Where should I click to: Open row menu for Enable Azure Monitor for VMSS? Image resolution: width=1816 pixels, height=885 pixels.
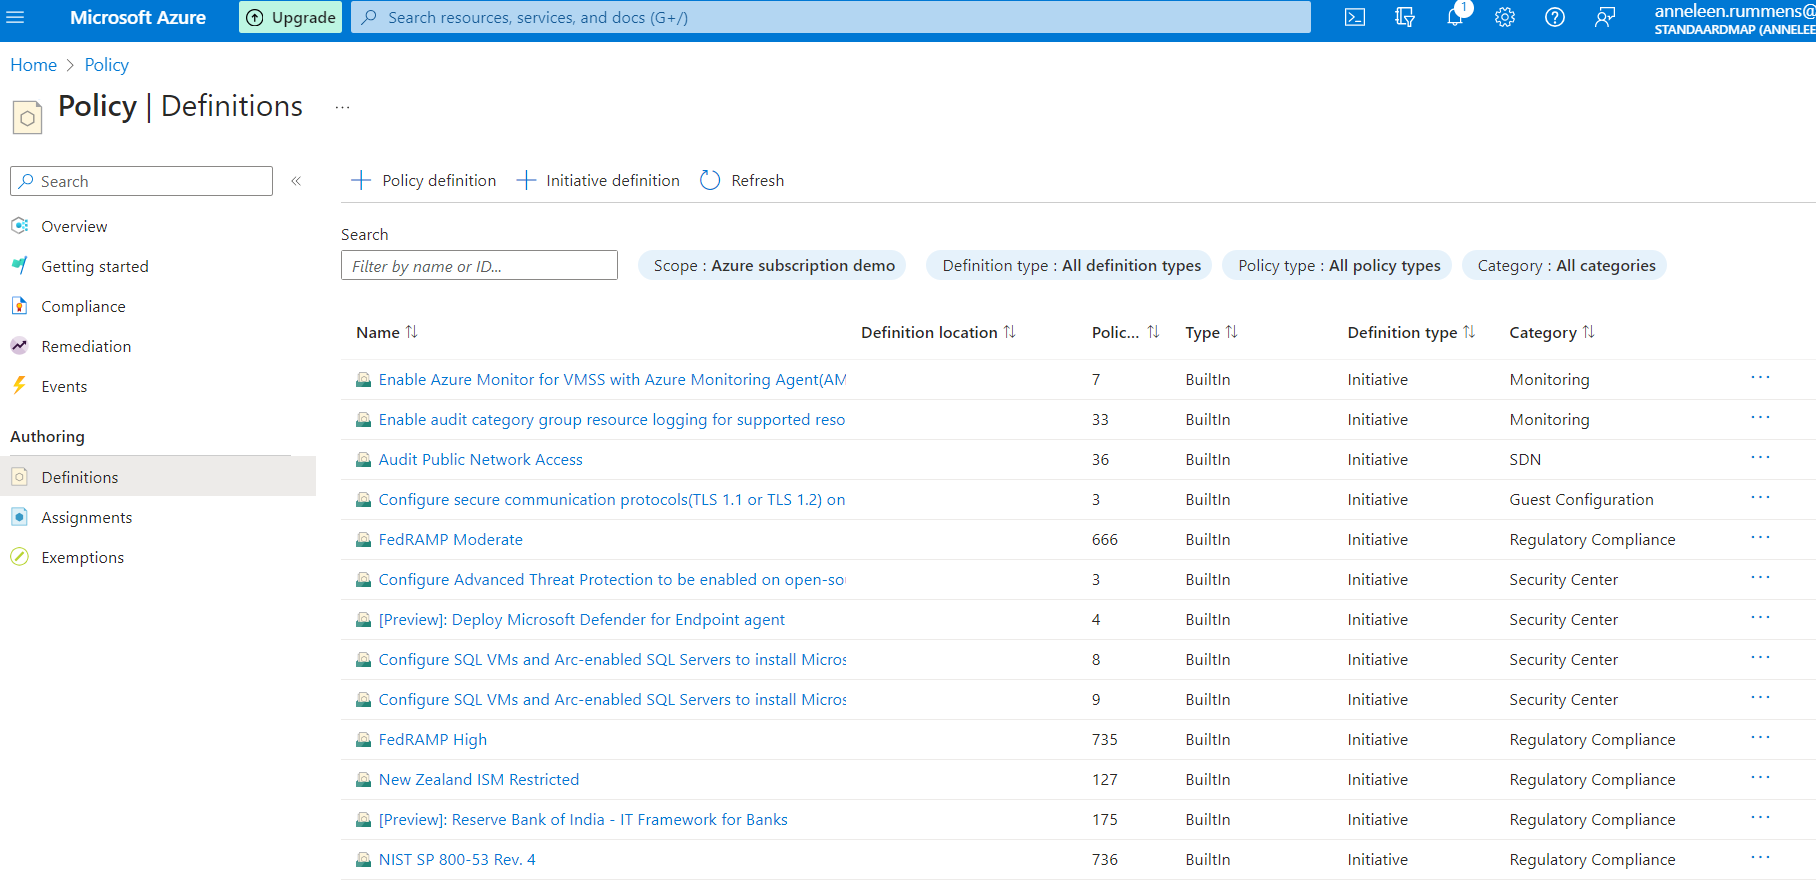tap(1760, 378)
